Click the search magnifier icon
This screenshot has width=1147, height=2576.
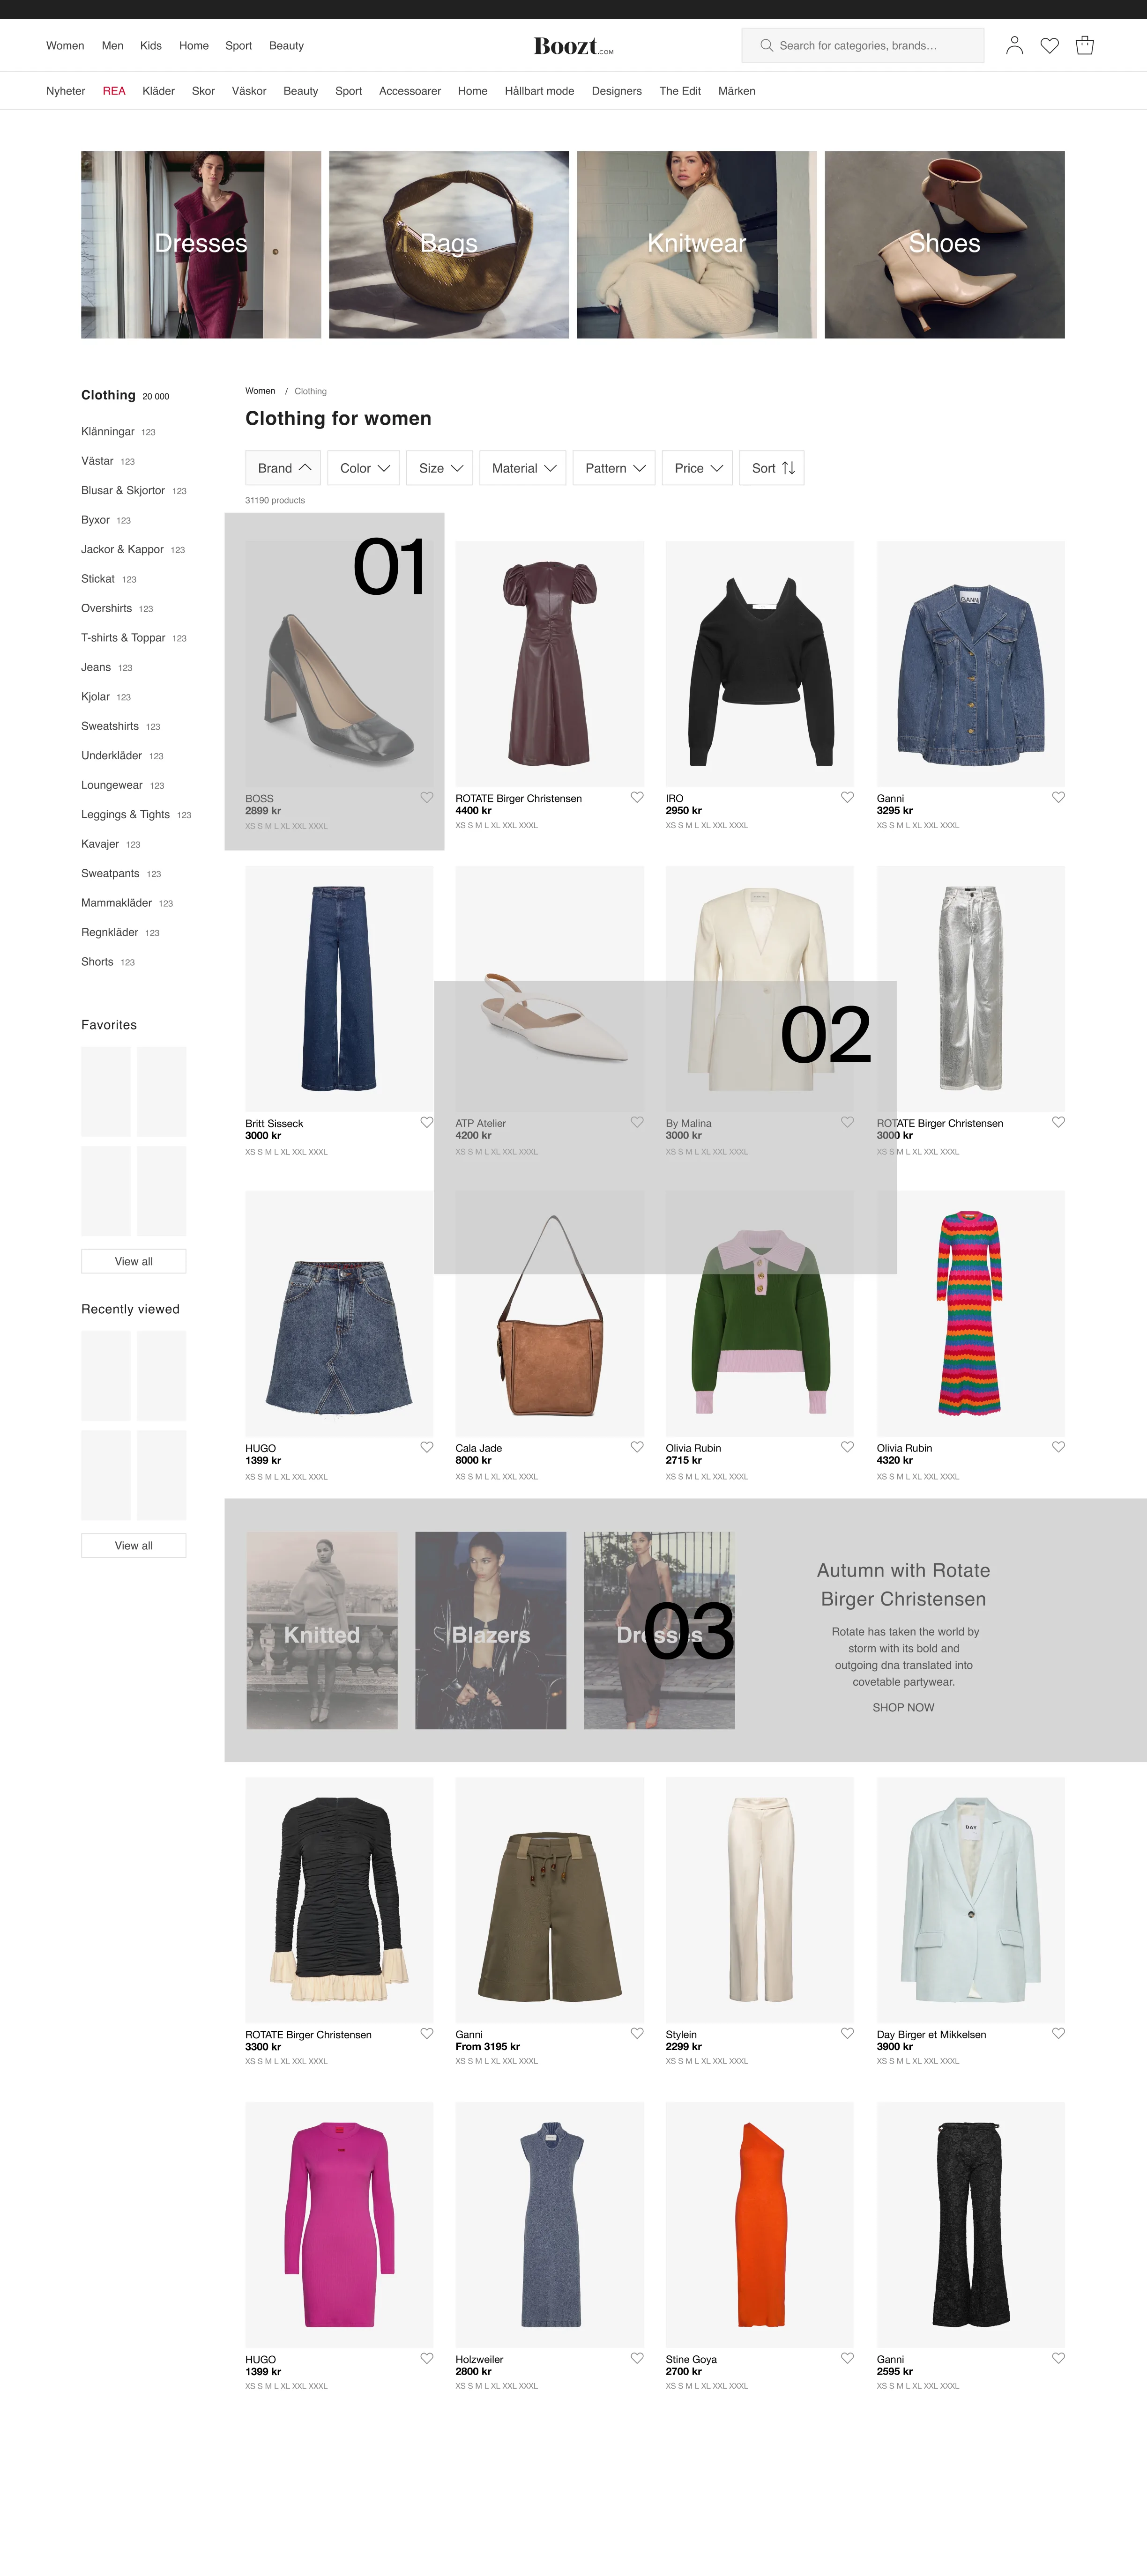coord(766,45)
